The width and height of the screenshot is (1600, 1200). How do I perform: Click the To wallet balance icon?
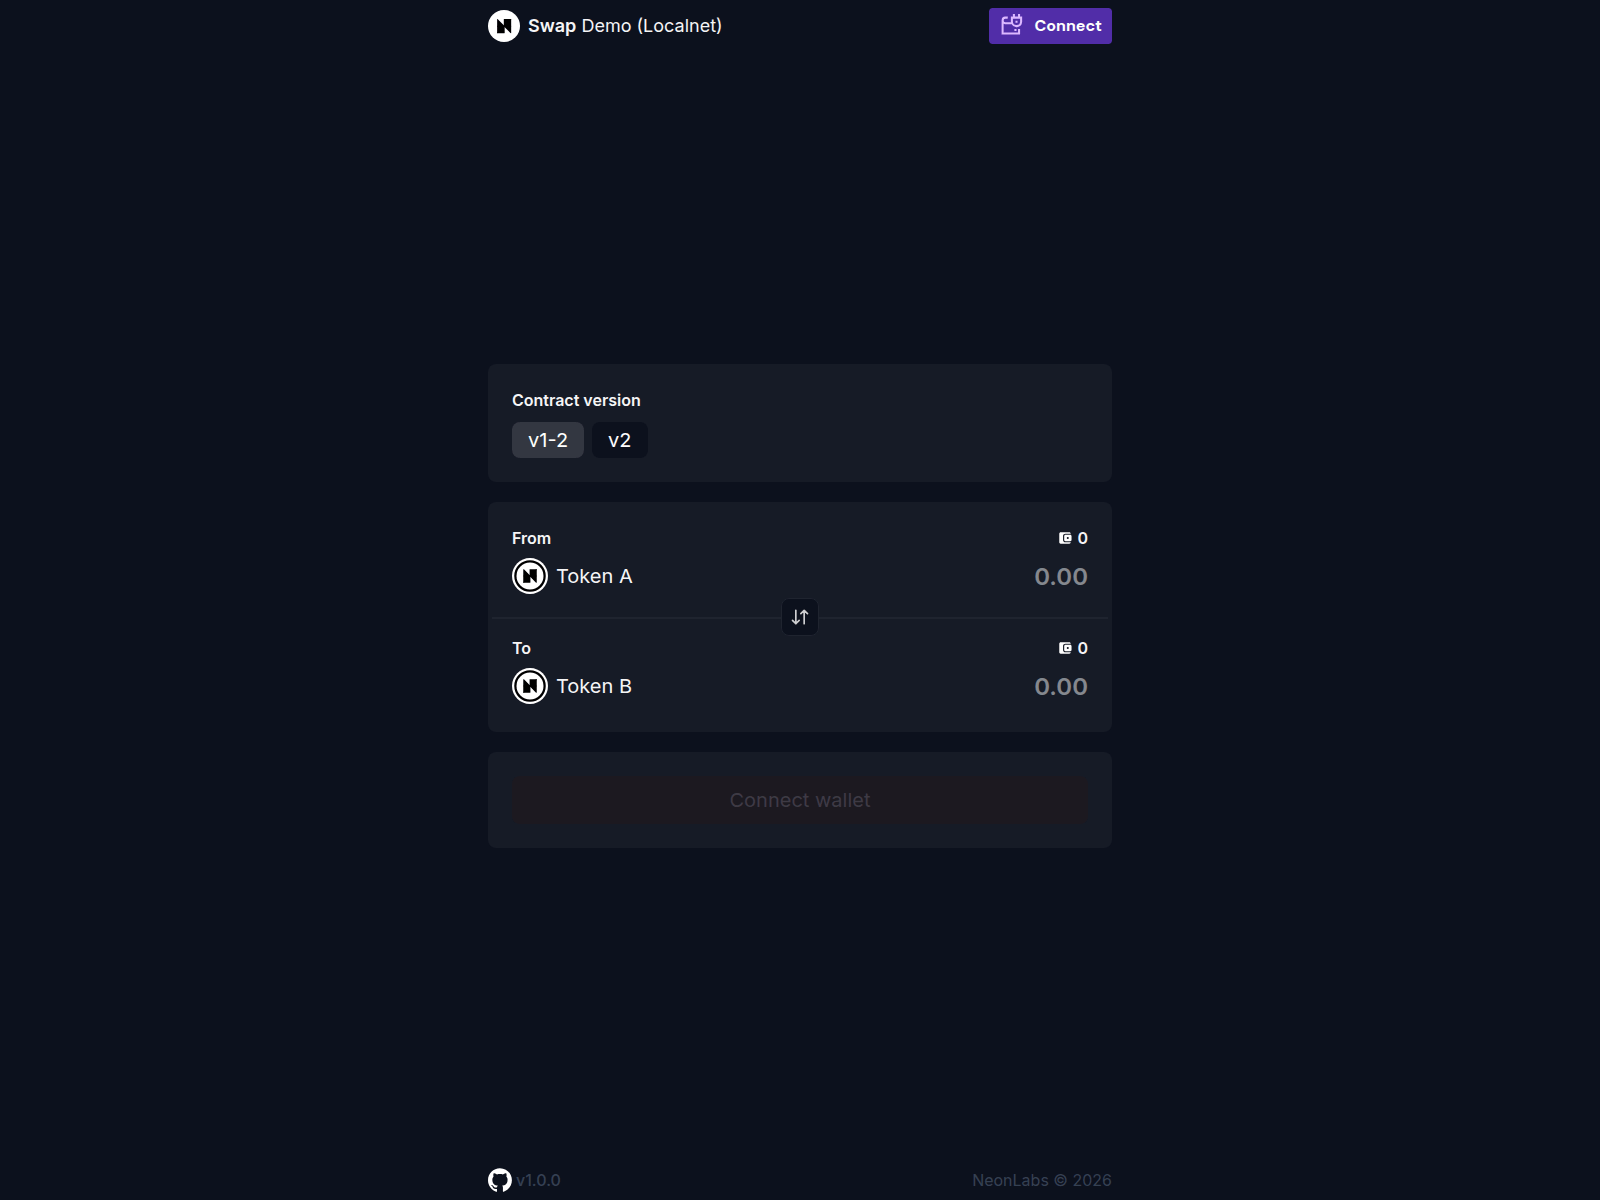1065,648
